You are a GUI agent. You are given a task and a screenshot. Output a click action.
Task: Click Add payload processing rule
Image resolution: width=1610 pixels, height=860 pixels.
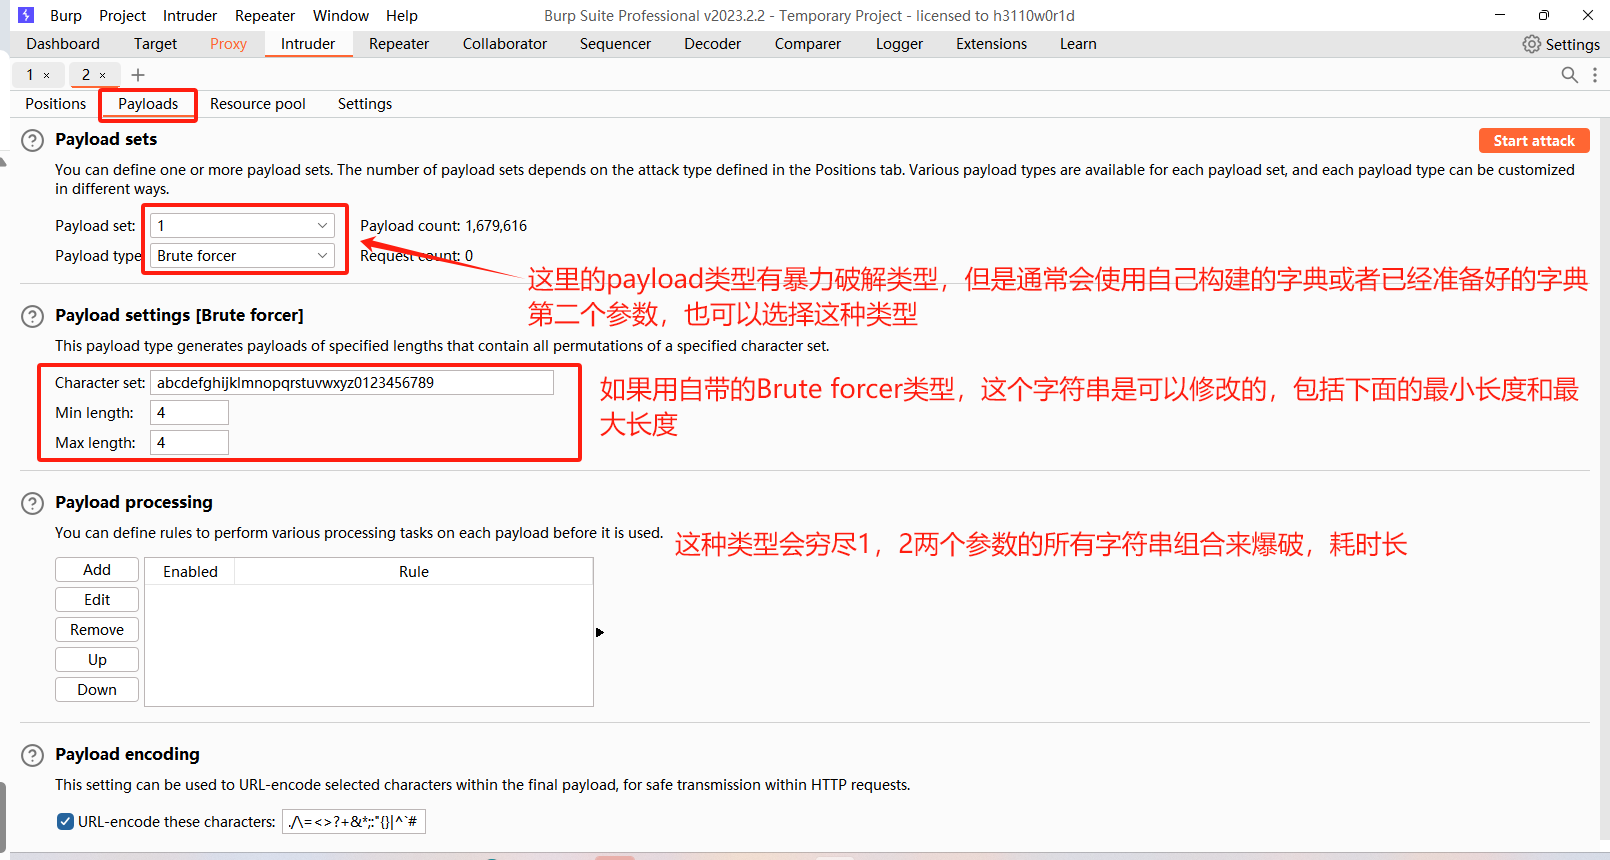tap(97, 570)
